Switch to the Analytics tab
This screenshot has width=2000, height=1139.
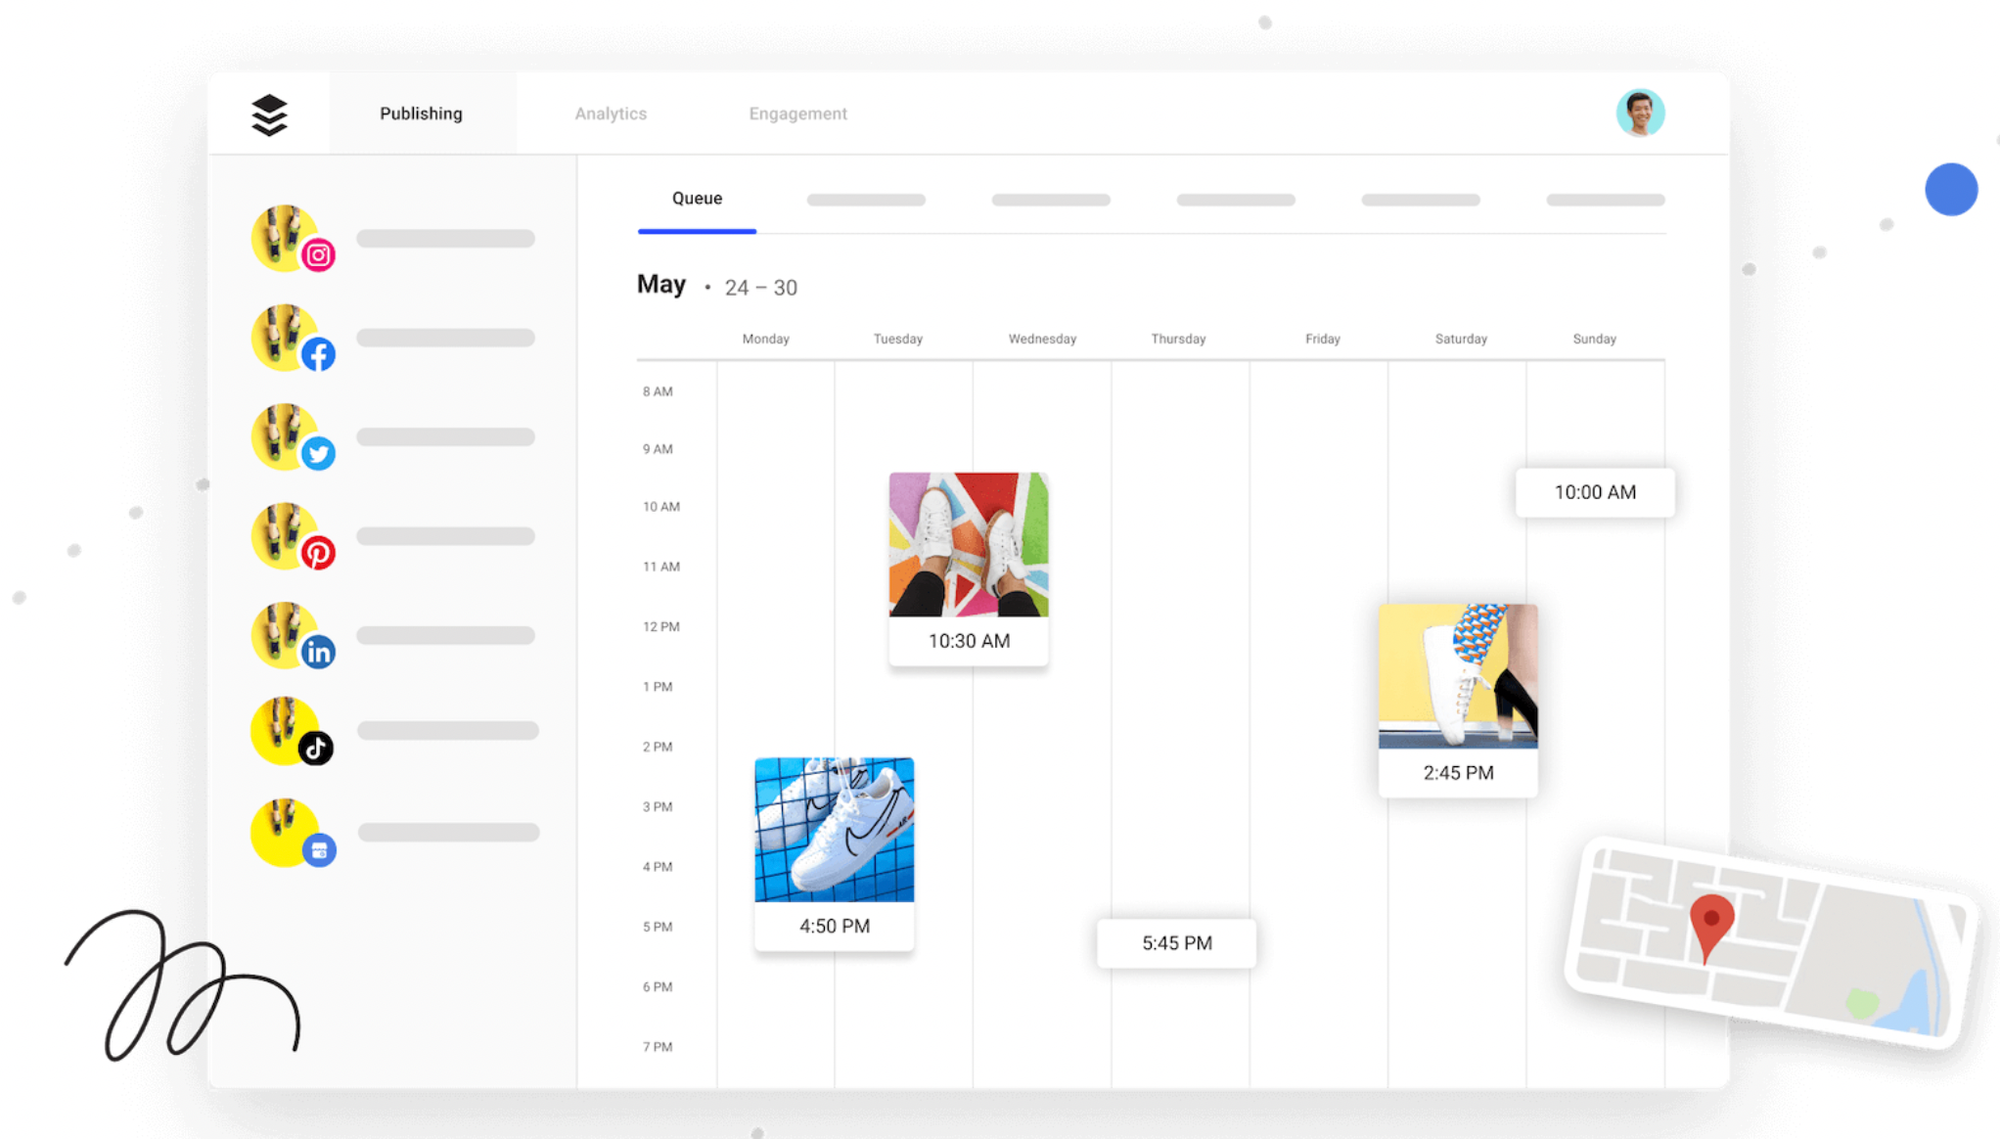point(610,114)
